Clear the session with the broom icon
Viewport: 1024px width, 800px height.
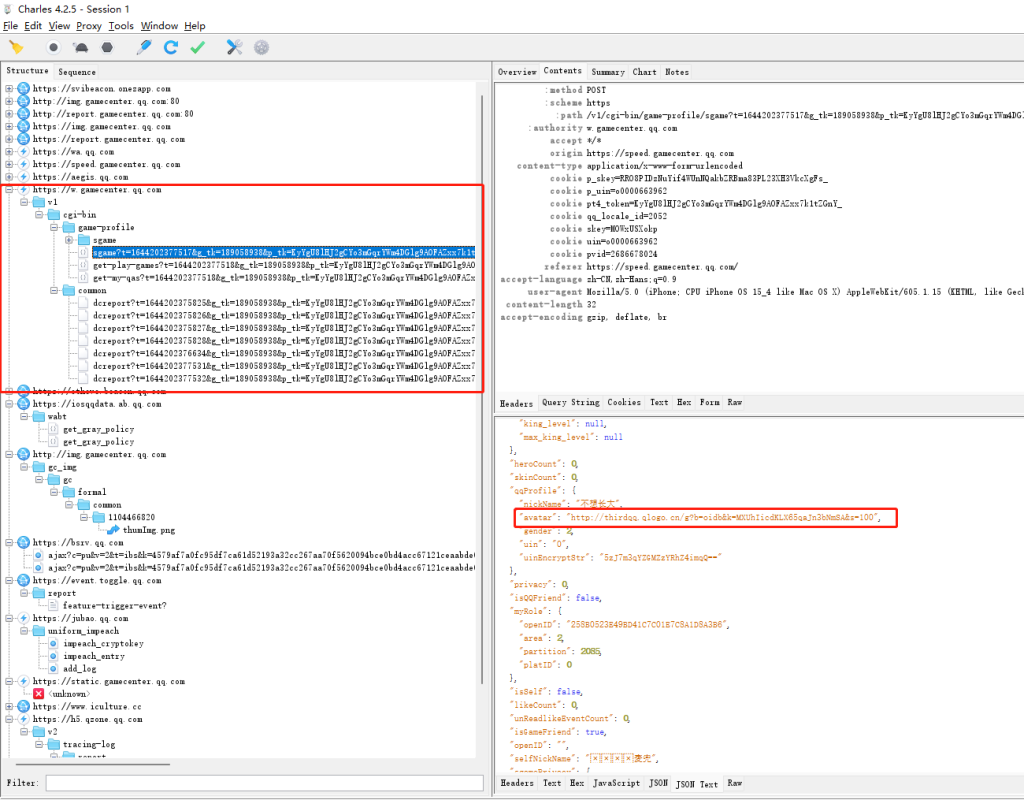[x=16, y=47]
